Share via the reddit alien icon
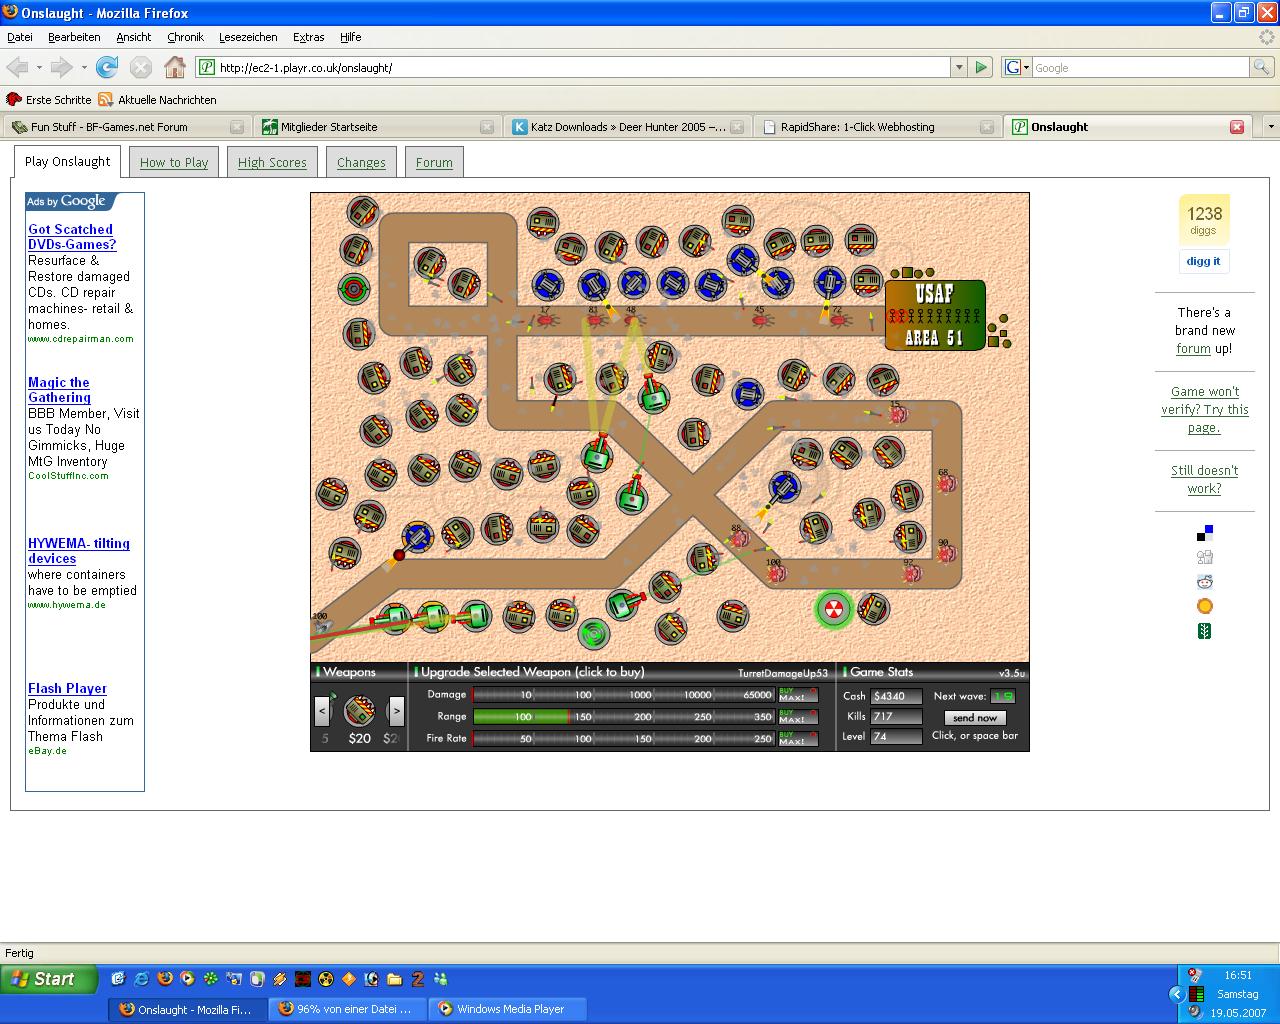Screen dimensions: 1280x1024 coord(1205,582)
